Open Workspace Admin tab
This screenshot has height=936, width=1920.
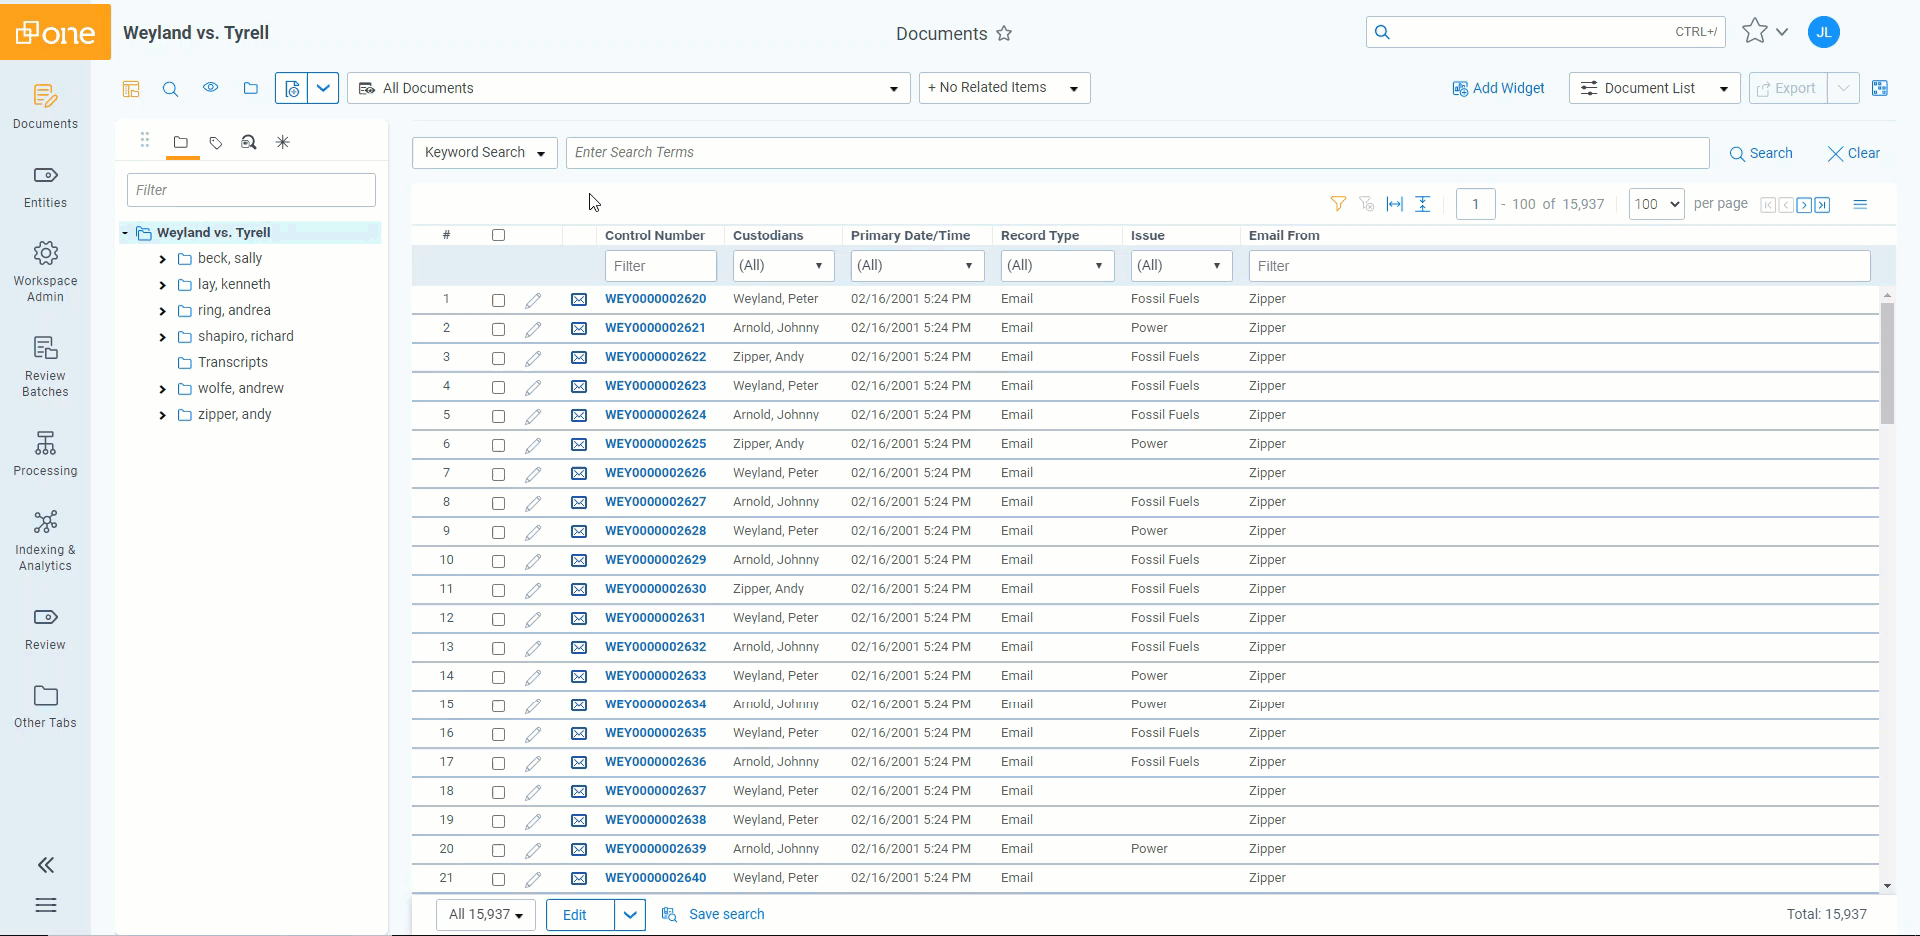point(45,270)
